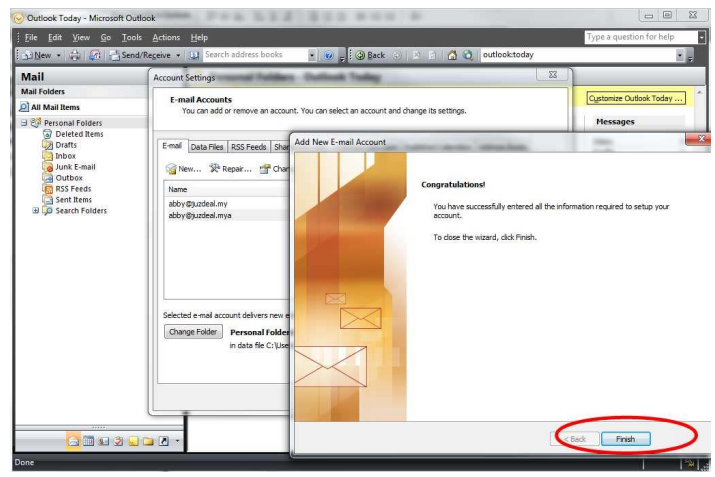Switch to Tasks view icon
This screenshot has width=715, height=477.
click(x=119, y=441)
